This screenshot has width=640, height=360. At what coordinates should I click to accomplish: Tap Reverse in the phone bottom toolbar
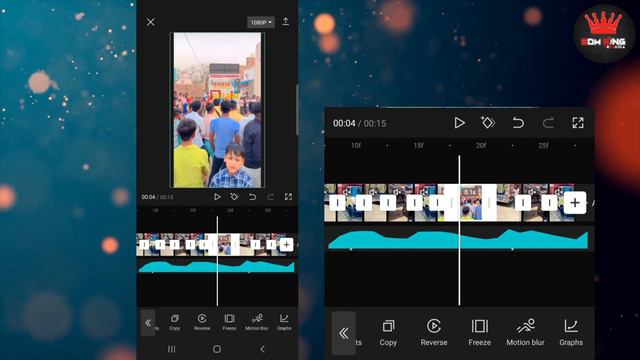(202, 322)
